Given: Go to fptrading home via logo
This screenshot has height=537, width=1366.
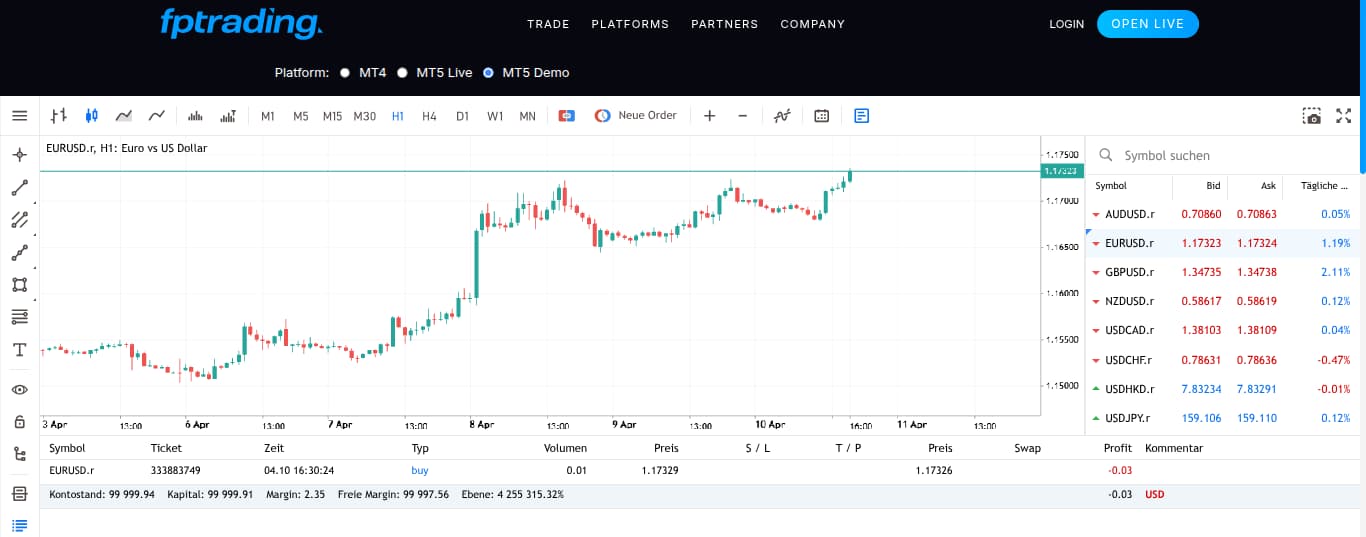Looking at the screenshot, I should tap(241, 24).
